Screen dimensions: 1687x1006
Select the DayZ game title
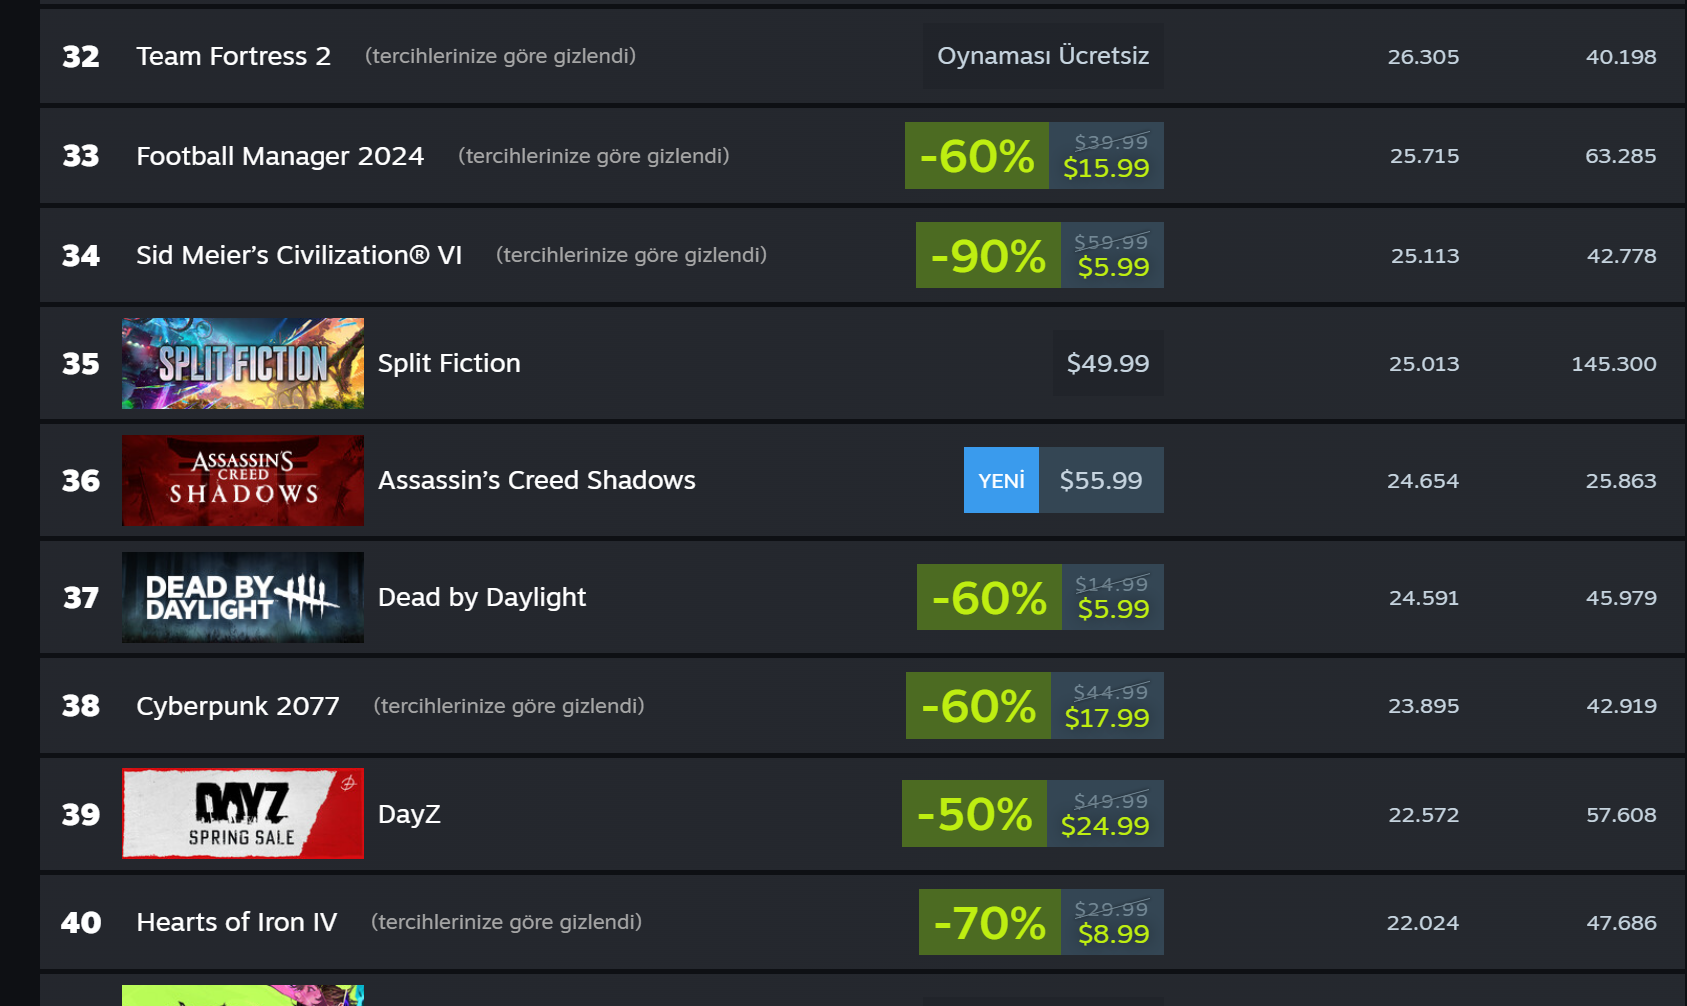(x=409, y=814)
